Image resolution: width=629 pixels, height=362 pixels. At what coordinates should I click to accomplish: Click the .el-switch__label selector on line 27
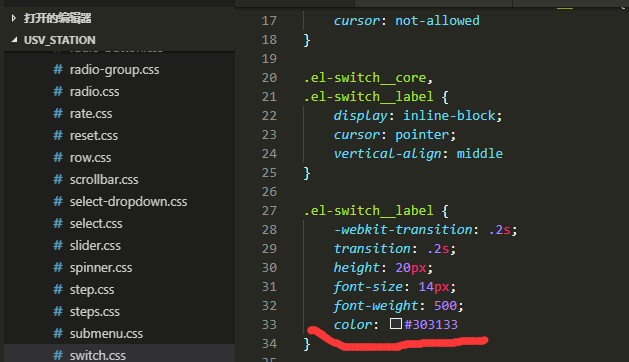(x=368, y=211)
